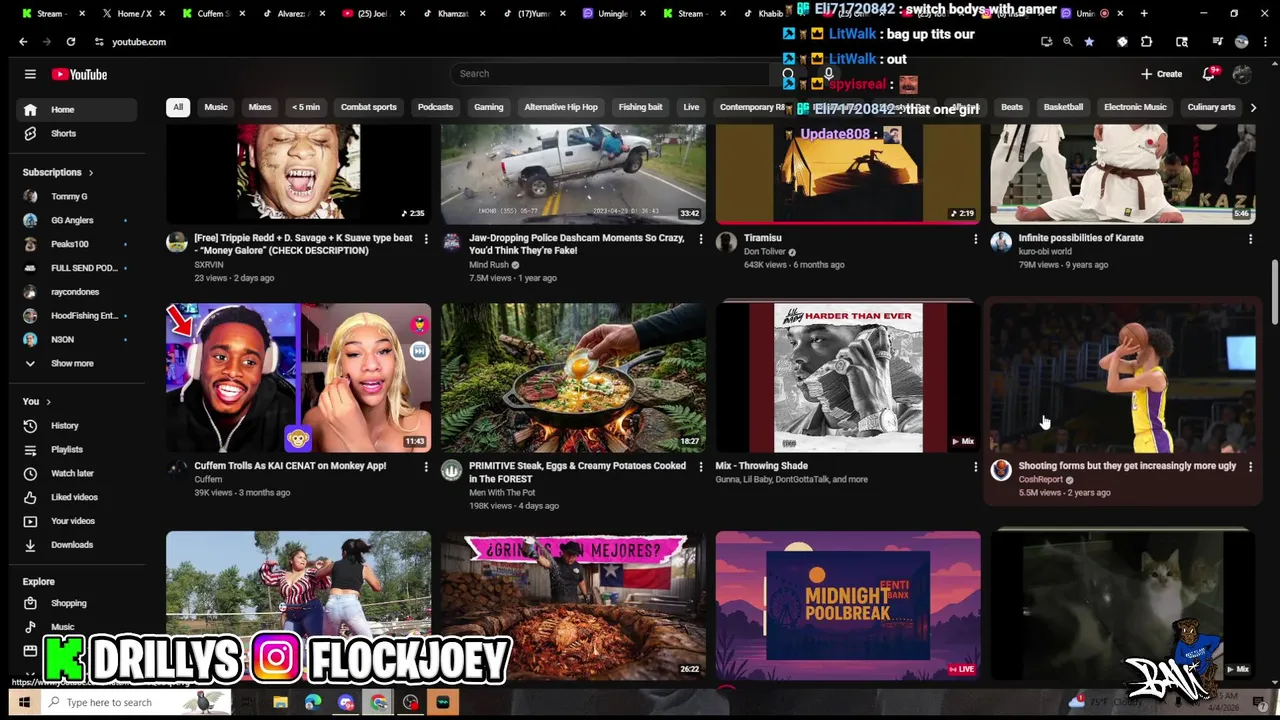Open the Cuffem Trolls as Kai Cenat thumbnail
The width and height of the screenshot is (1280, 720).
(299, 378)
